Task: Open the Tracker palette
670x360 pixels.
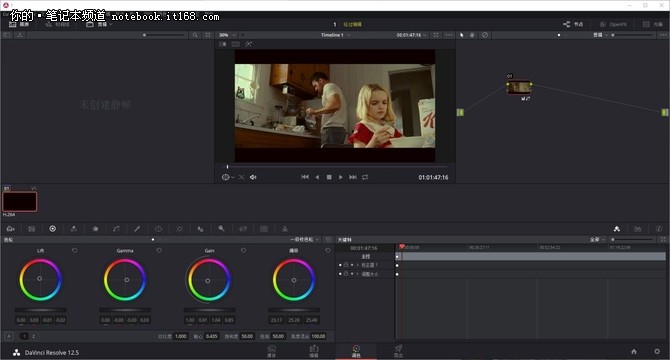Action: click(179, 229)
